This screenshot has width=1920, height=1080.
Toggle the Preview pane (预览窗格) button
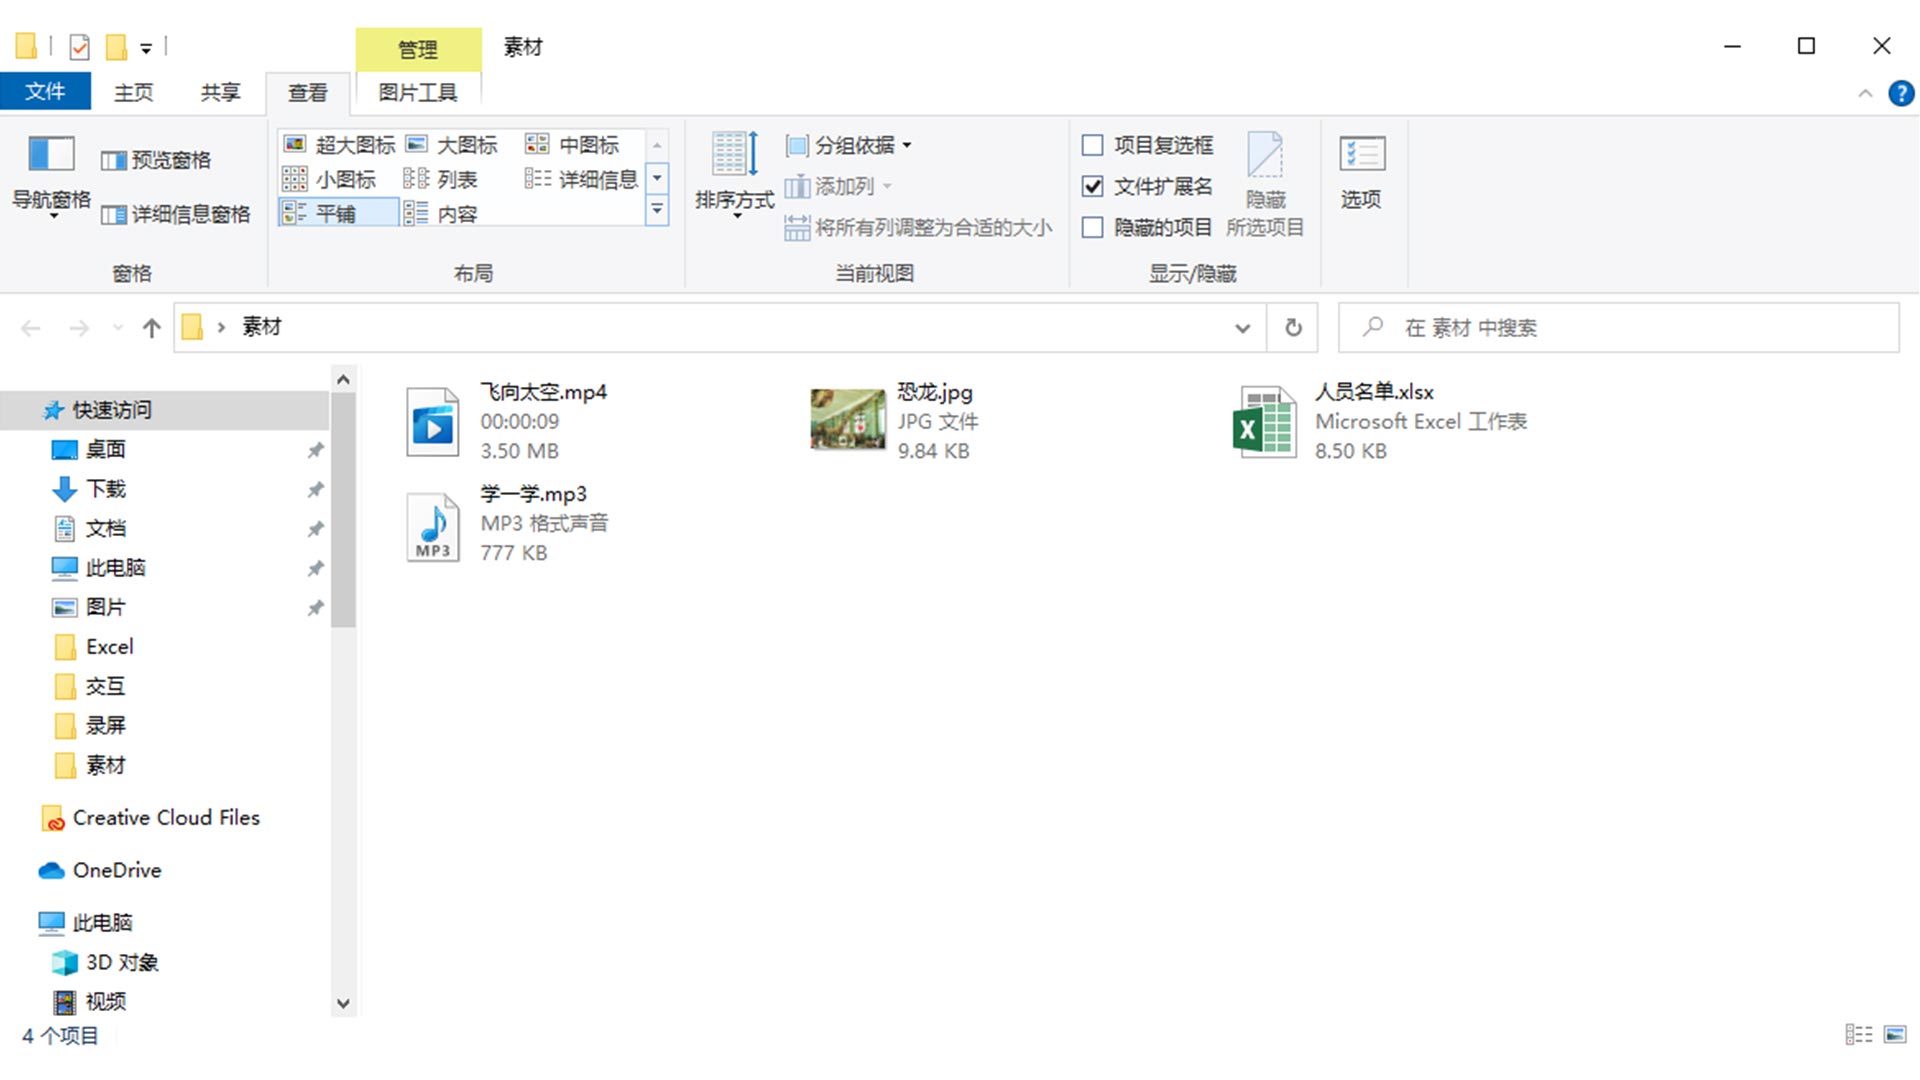click(157, 160)
